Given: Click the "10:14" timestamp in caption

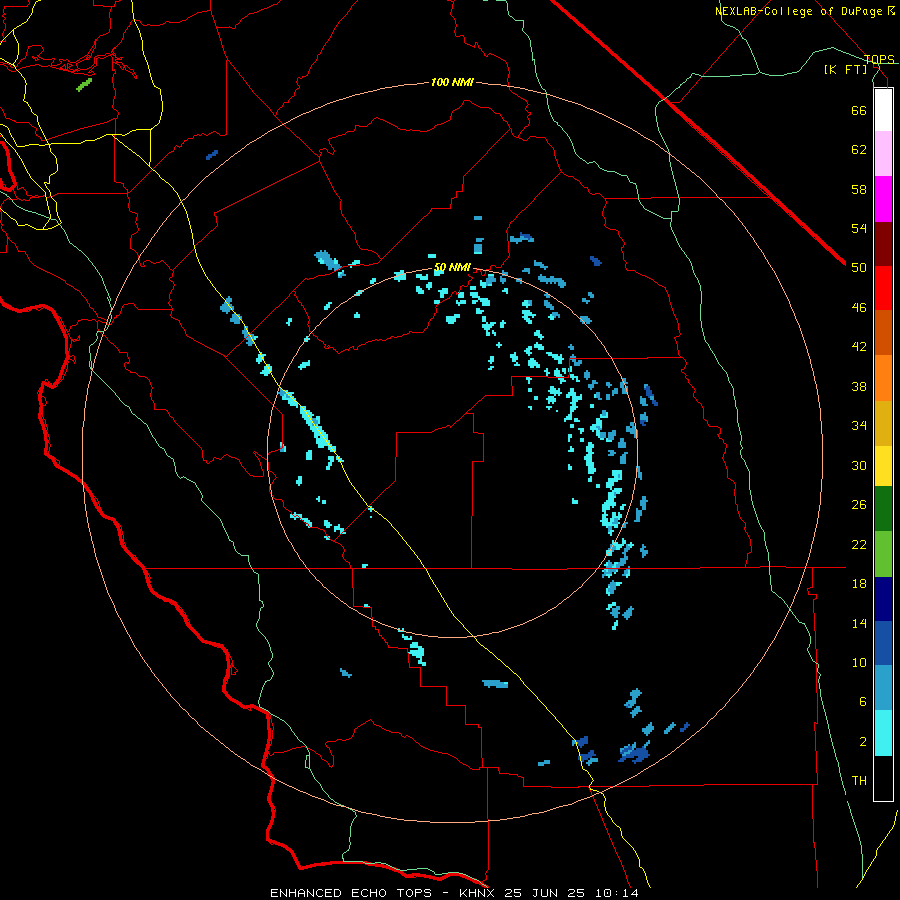Looking at the screenshot, I should click(616, 893).
